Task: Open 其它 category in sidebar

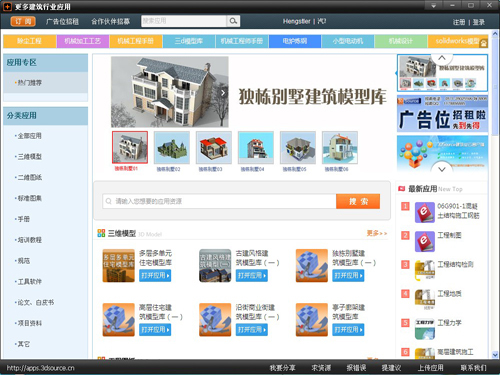Action: (x=23, y=344)
